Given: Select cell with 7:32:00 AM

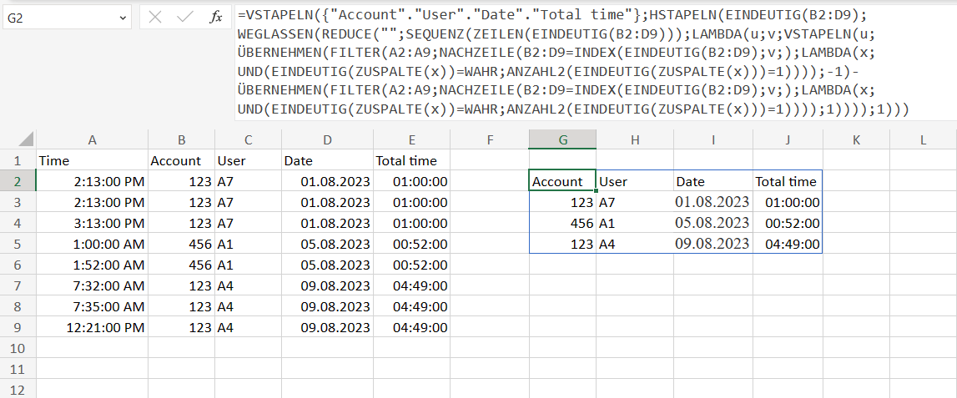Looking at the screenshot, I should click(92, 286).
